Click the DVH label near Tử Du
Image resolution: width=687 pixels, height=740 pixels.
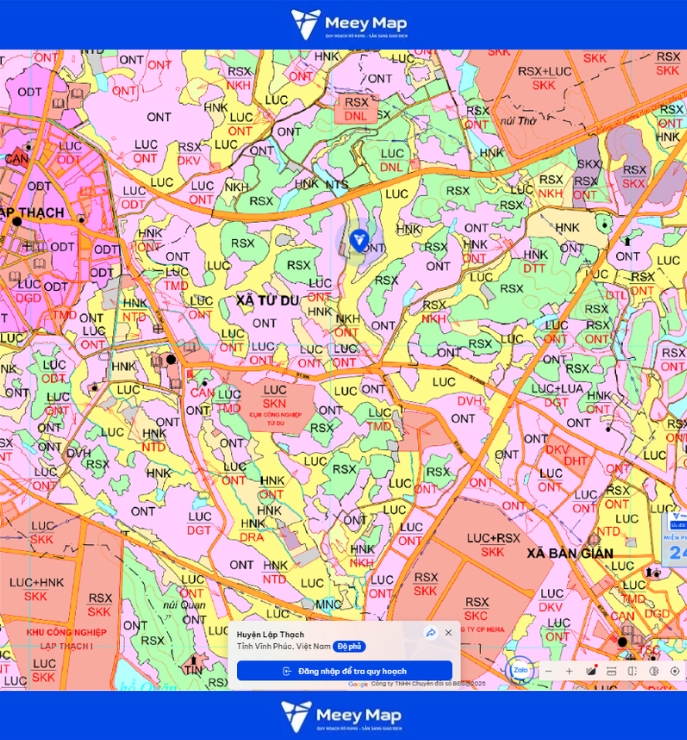coord(470,401)
